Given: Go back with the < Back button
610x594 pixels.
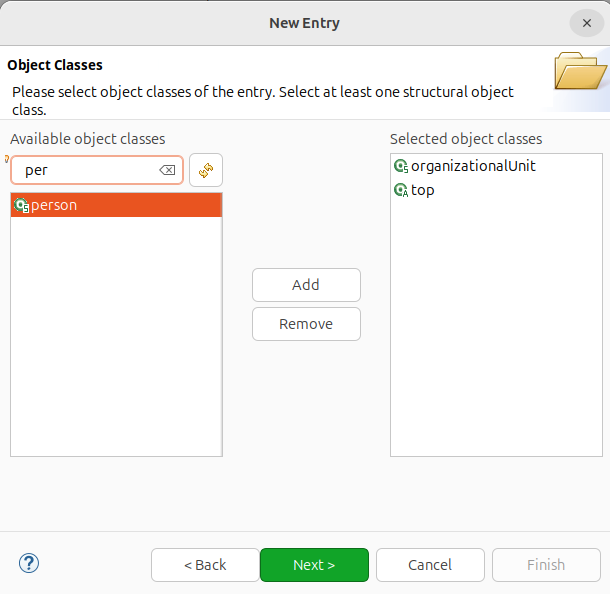Looking at the screenshot, I should [205, 565].
